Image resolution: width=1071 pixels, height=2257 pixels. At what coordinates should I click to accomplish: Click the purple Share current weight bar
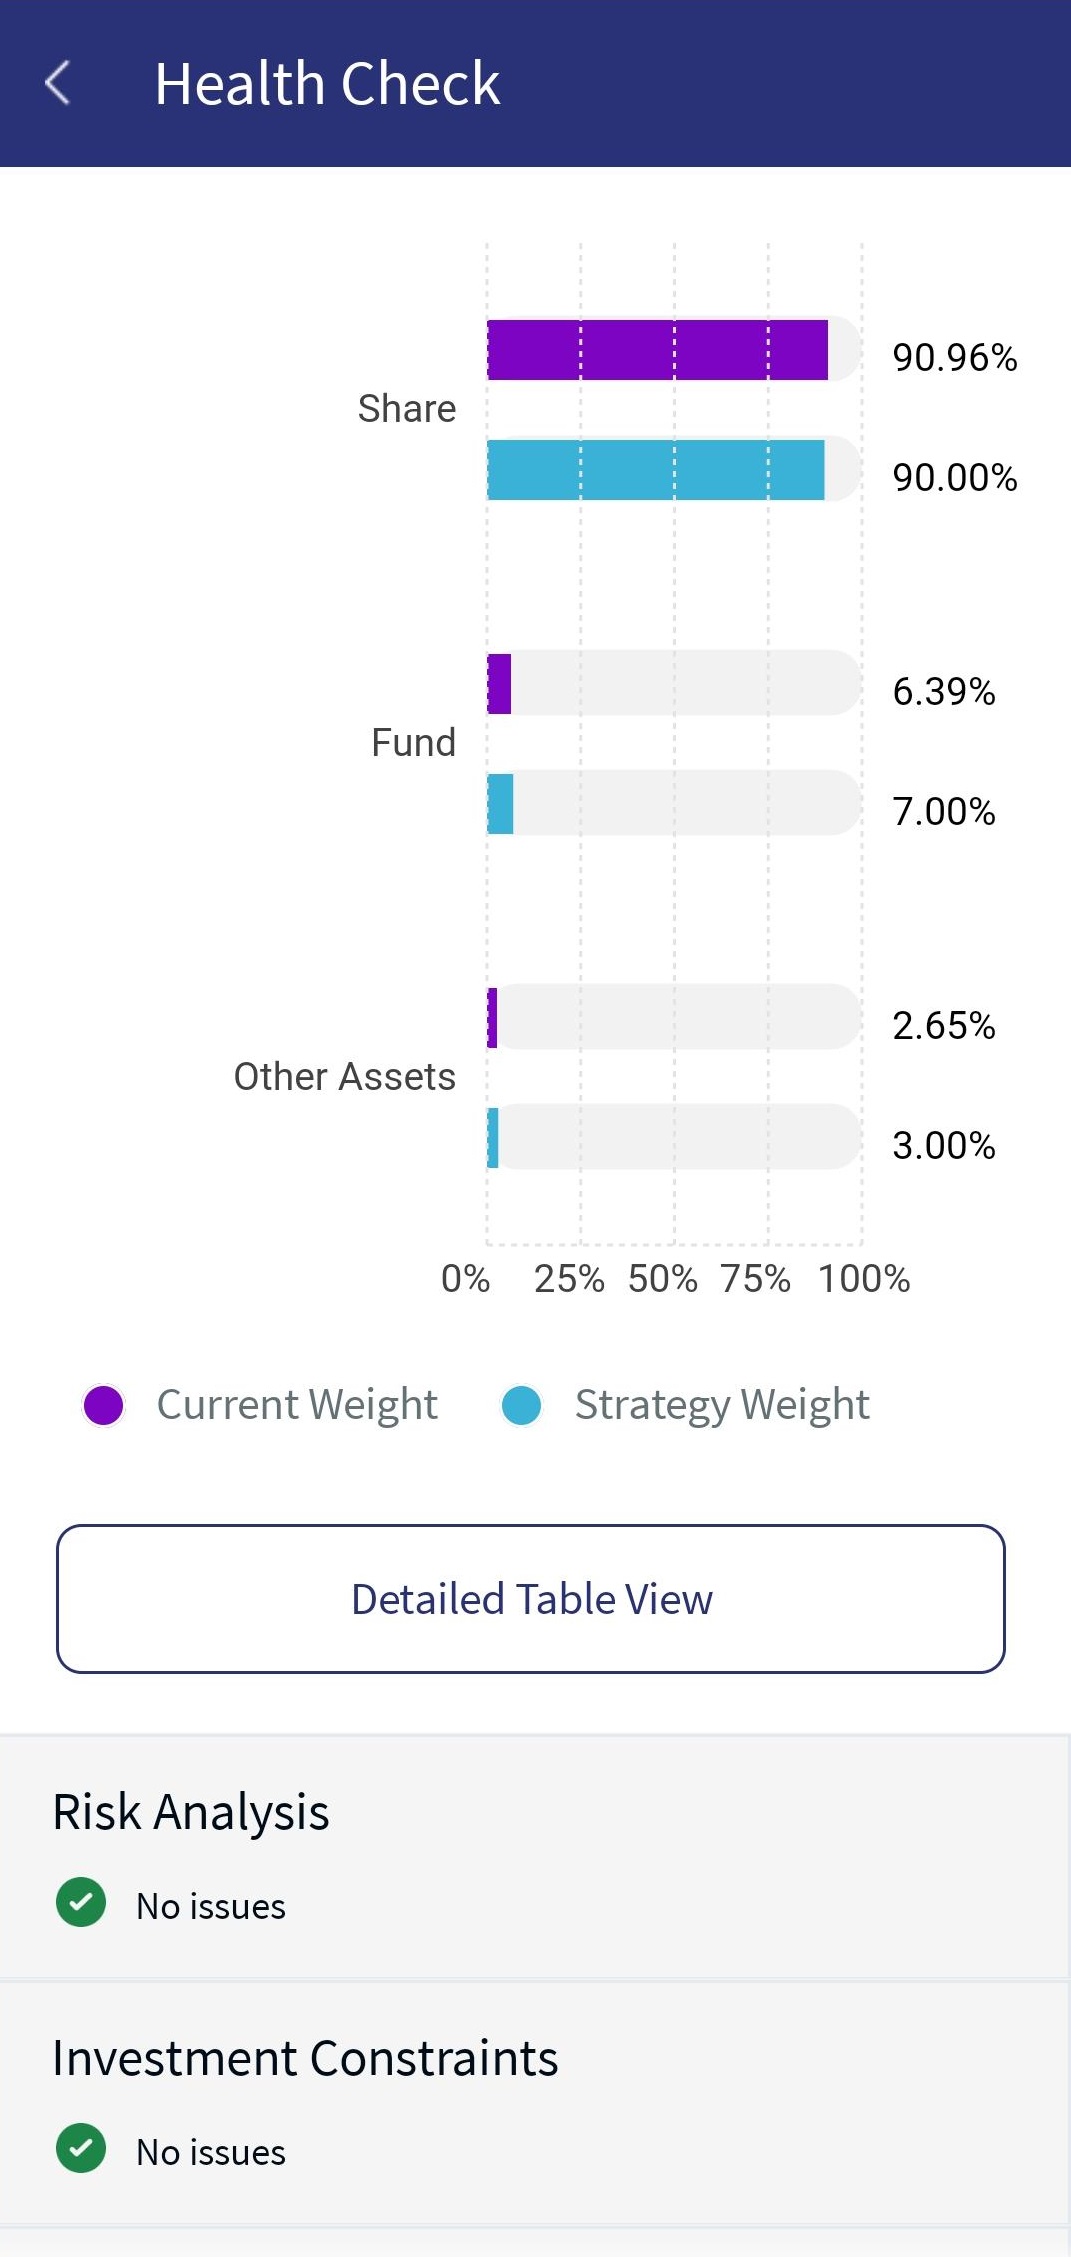(x=657, y=350)
